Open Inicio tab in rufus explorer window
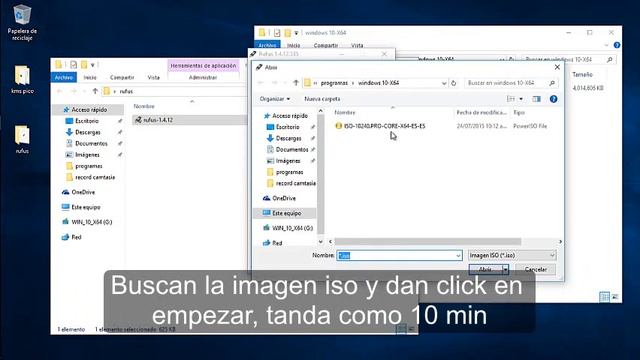Viewport: 640px width, 360px height. tap(90, 77)
